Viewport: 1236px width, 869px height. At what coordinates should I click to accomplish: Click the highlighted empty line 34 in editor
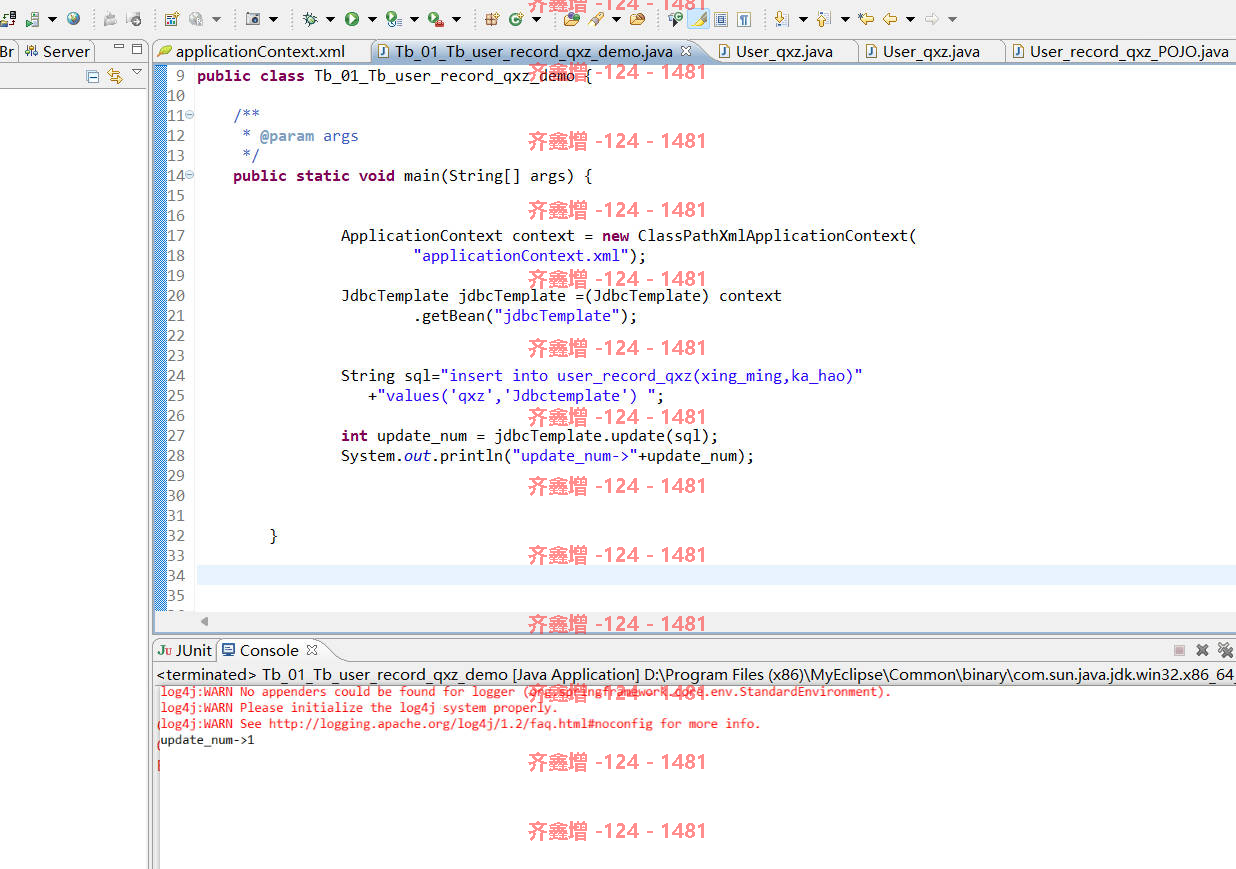coord(716,575)
